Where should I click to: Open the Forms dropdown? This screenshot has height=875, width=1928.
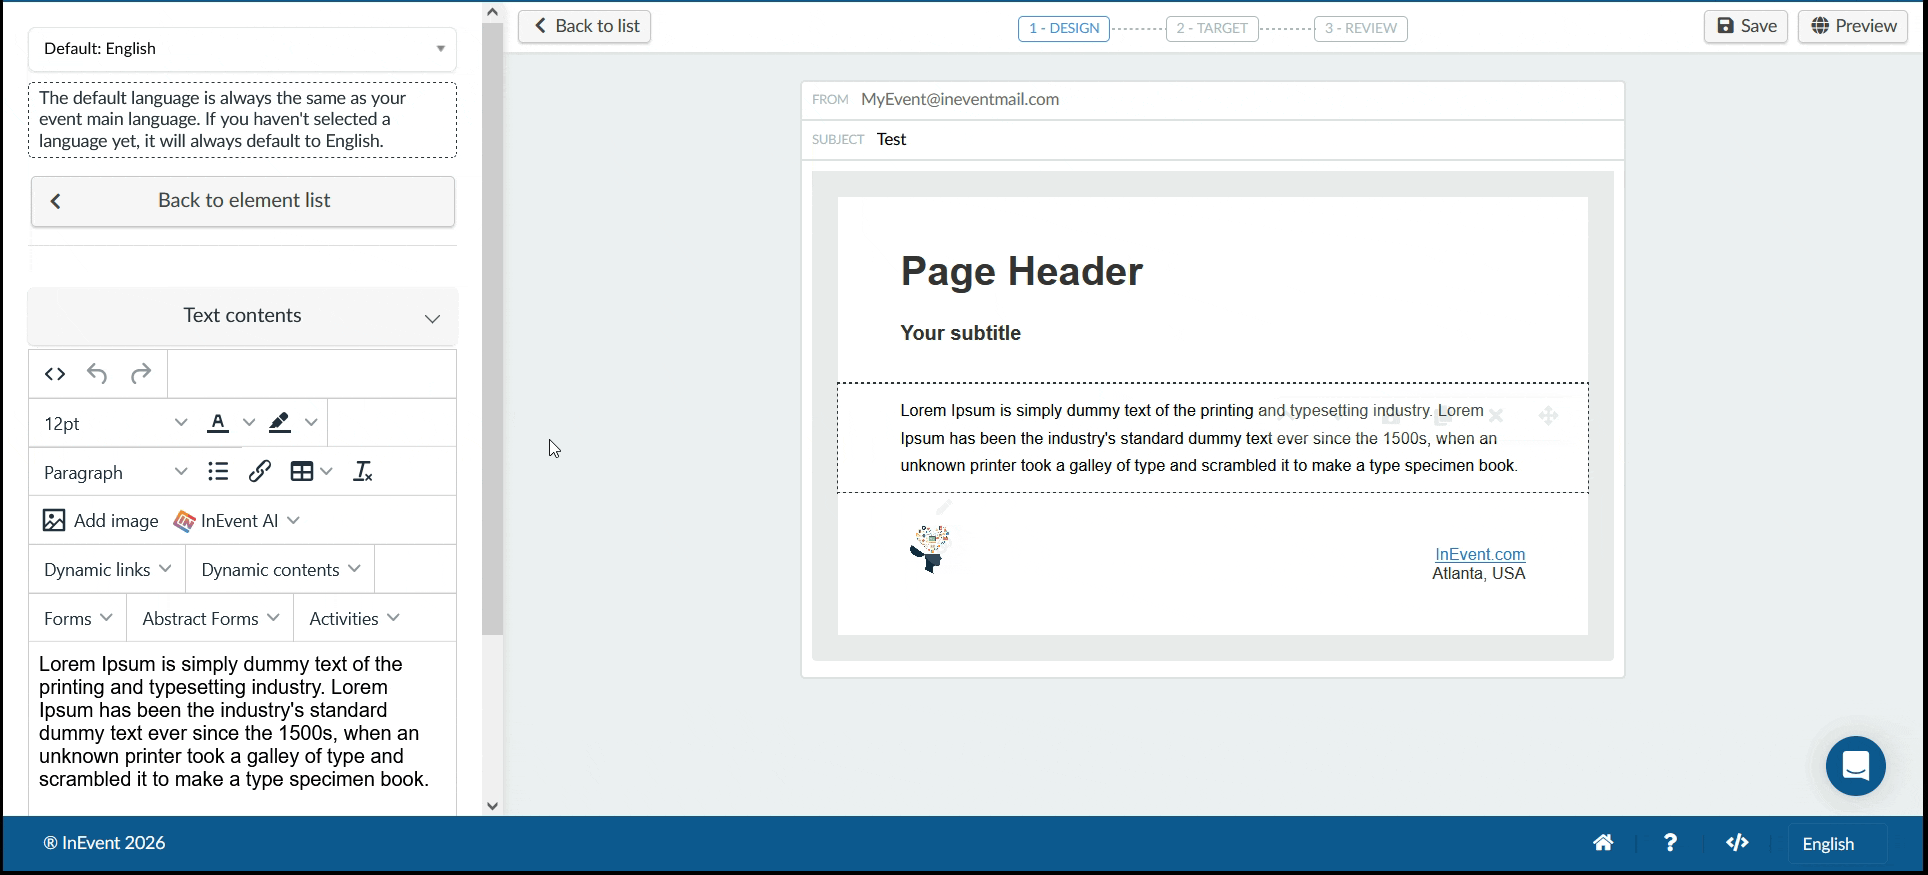click(78, 619)
